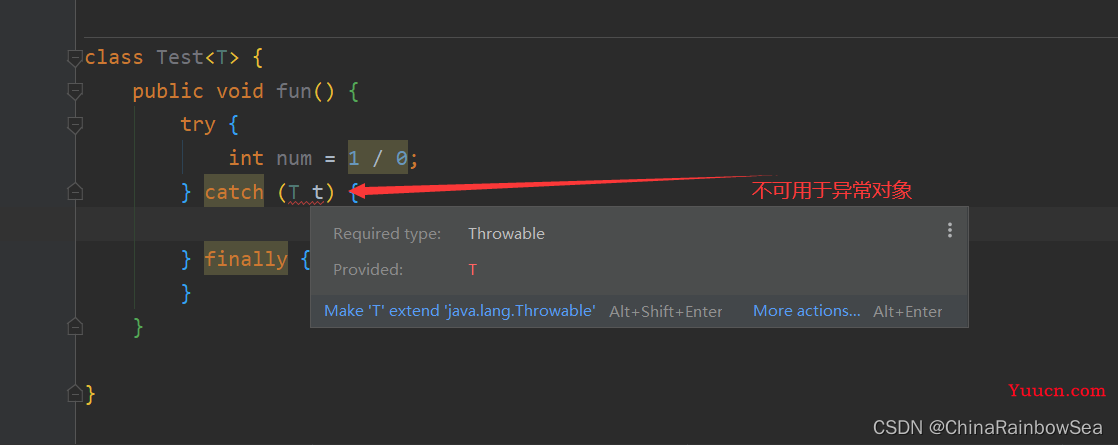1118x445 pixels.
Task: Click the highlighted catch keyword
Action: point(234,192)
